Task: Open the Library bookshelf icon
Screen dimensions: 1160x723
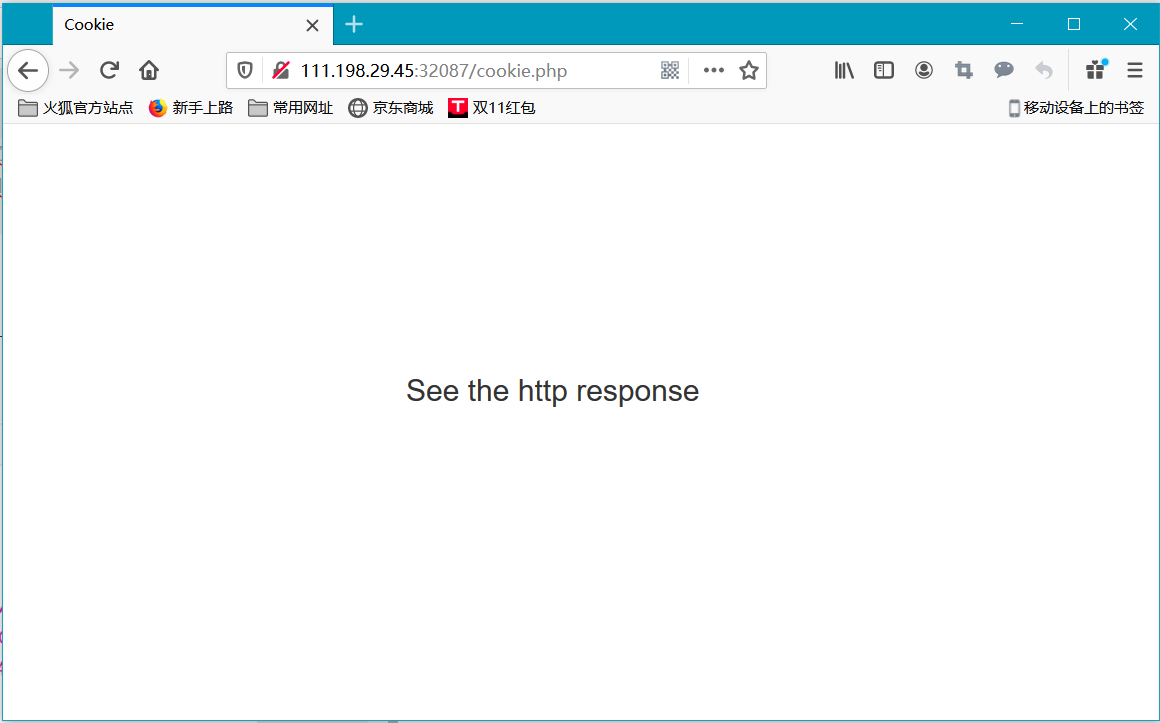Action: tap(844, 70)
